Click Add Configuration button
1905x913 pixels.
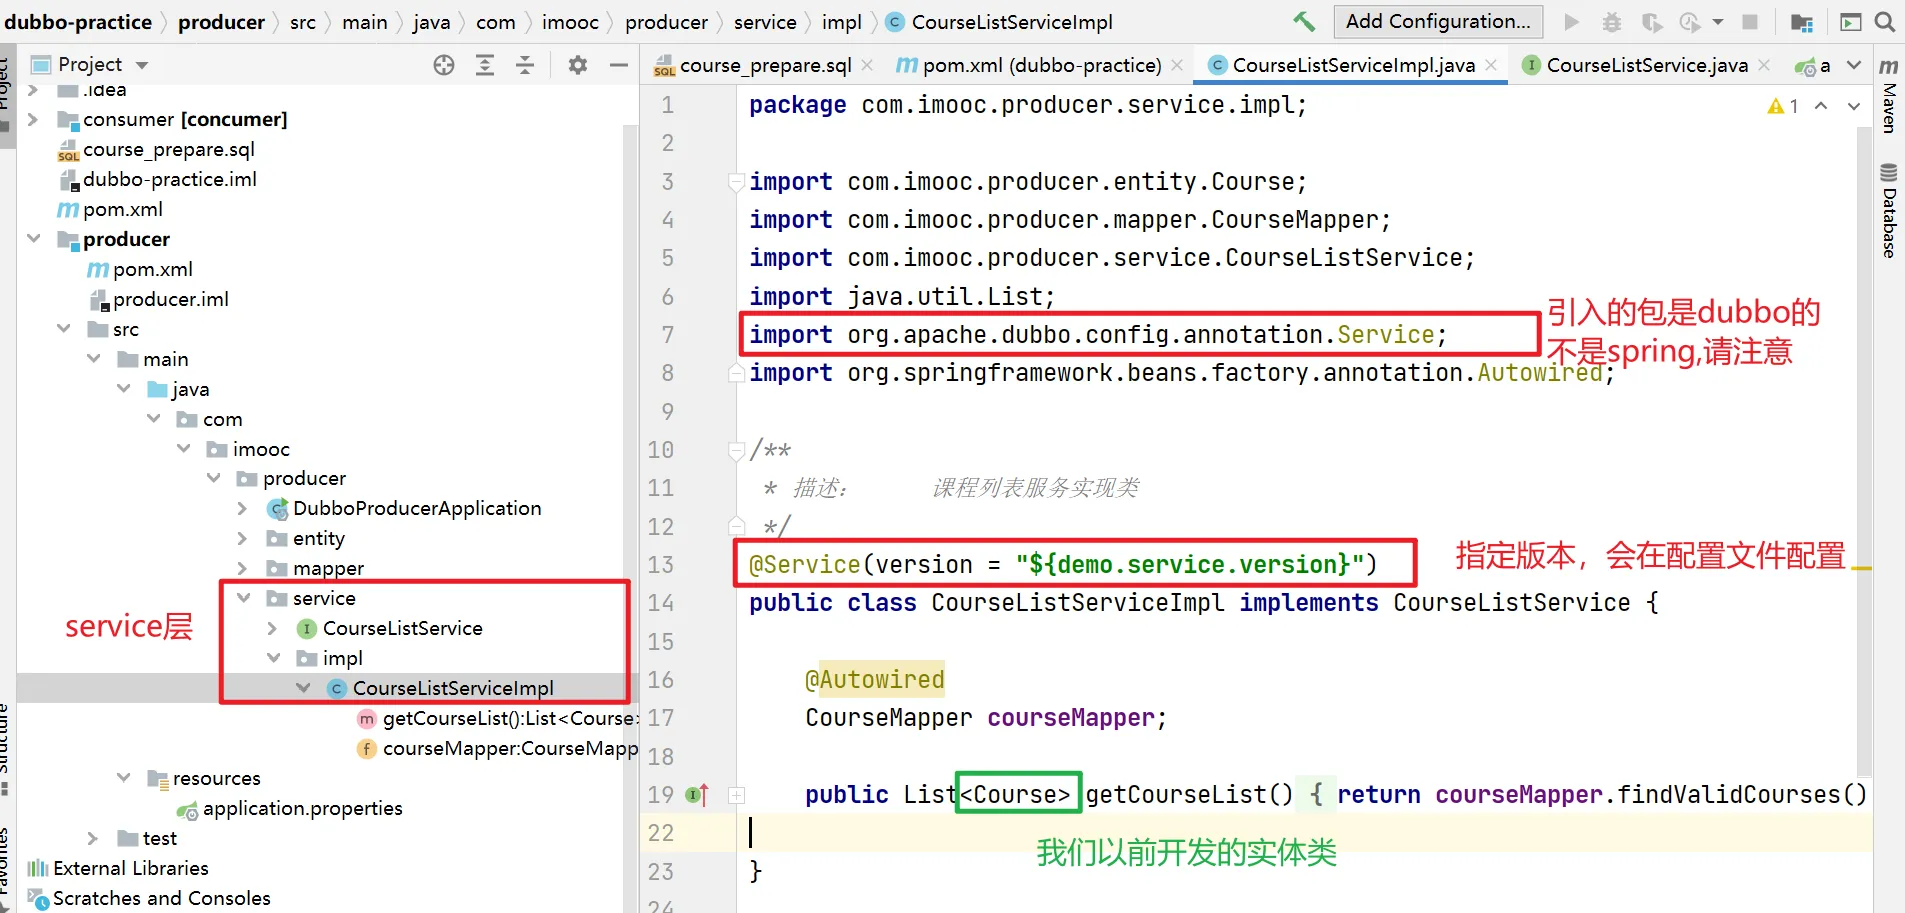(1437, 21)
